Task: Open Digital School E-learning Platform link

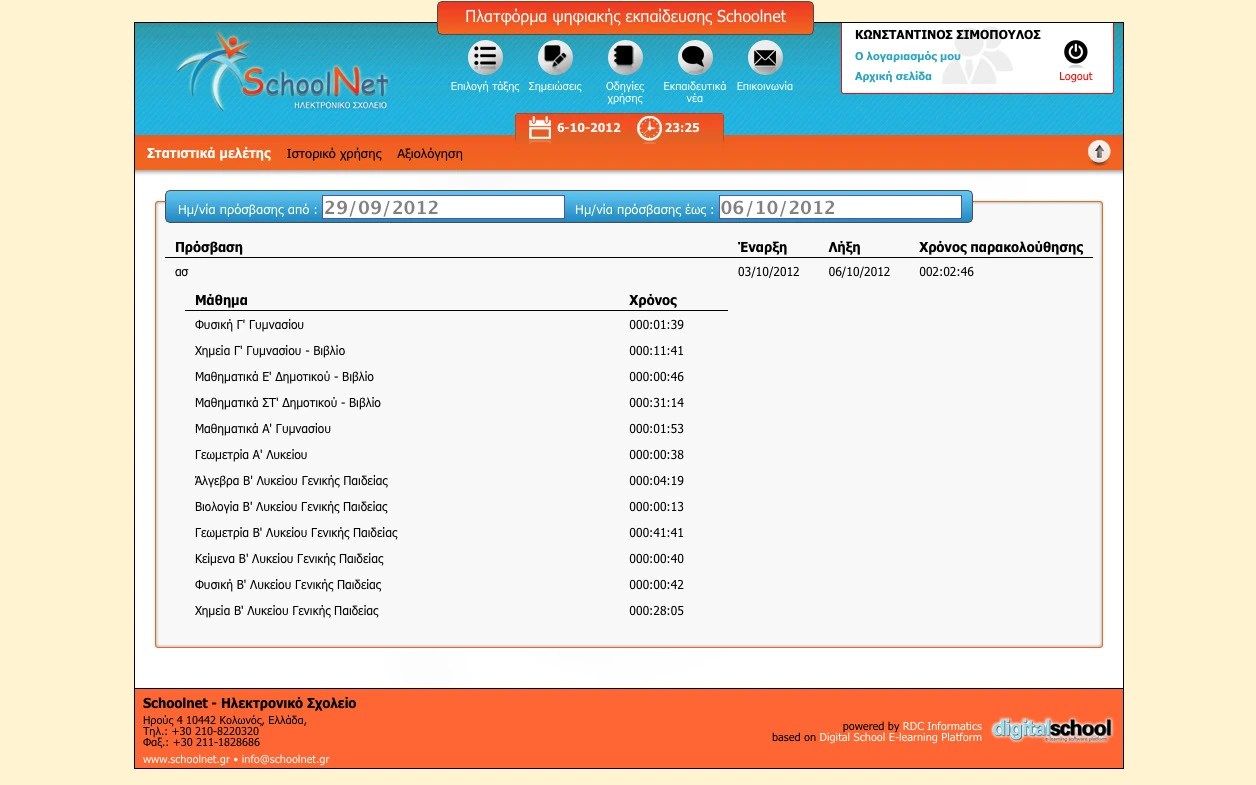Action: 900,738
